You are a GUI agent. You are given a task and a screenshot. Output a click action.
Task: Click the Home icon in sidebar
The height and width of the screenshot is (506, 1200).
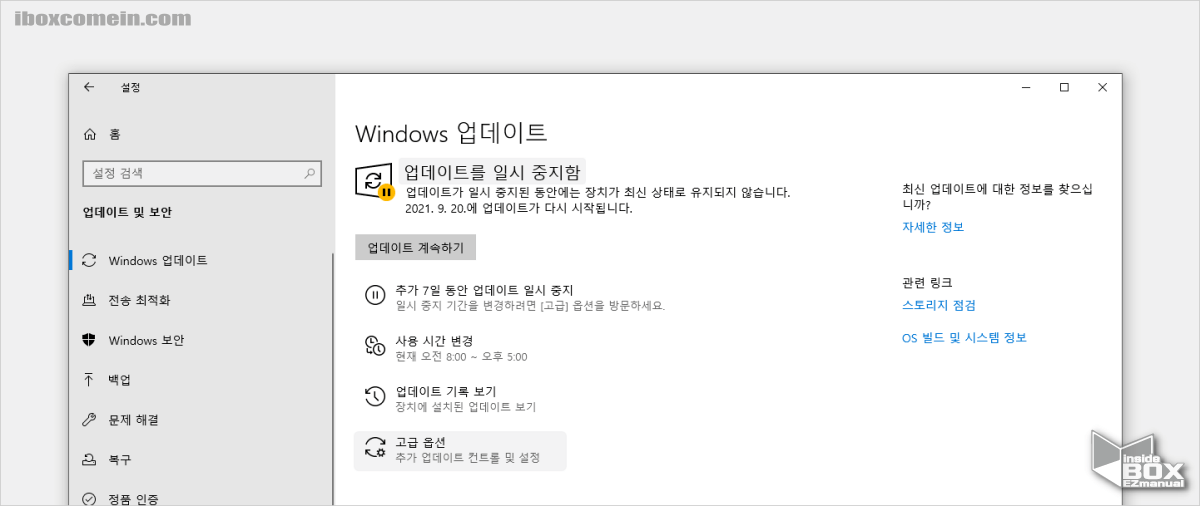click(90, 134)
